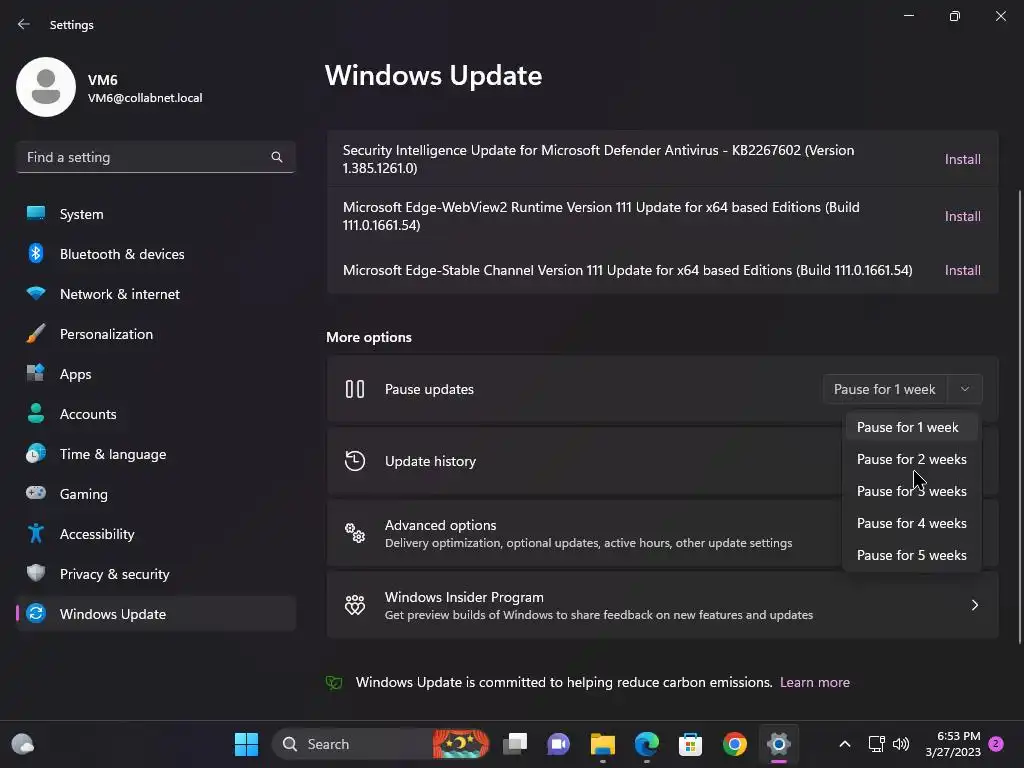Open Time & language clock icon
The width and height of the screenshot is (1024, 768).
click(36, 453)
